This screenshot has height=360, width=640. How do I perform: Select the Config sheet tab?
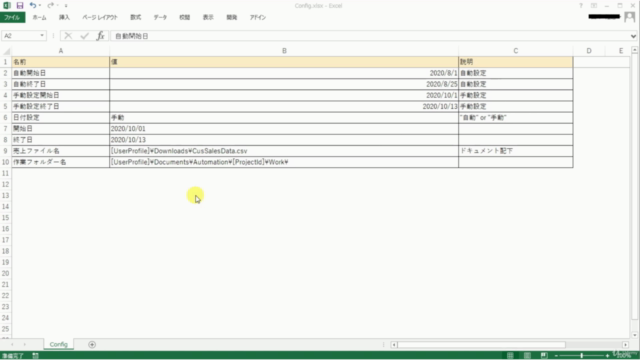click(x=58, y=344)
